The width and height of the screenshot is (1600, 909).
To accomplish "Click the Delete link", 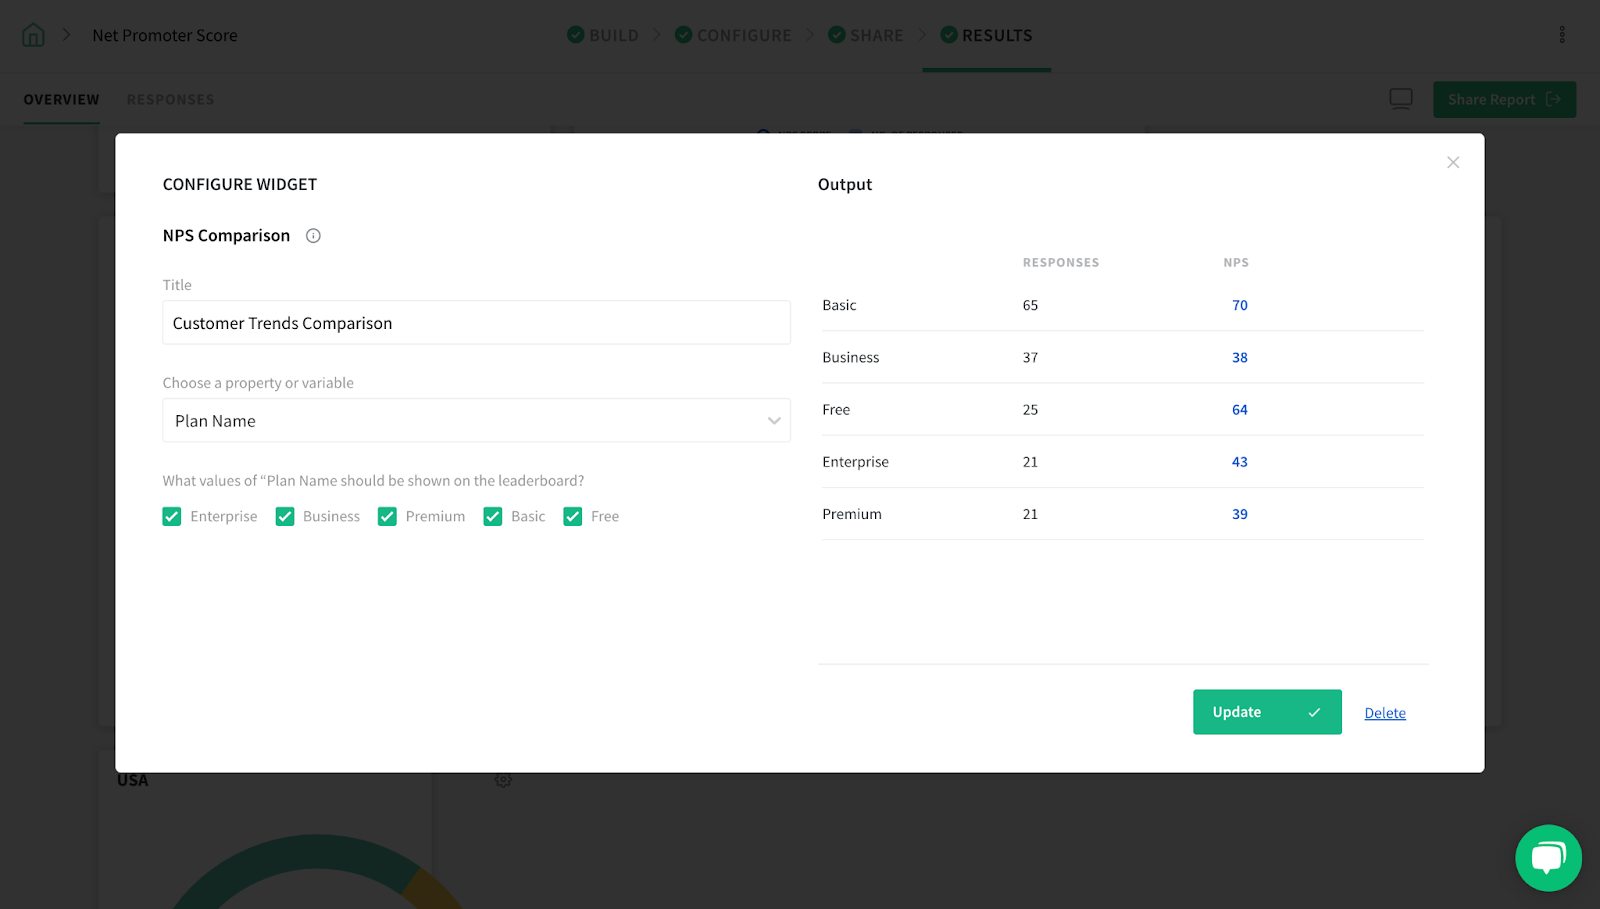I will [x=1385, y=713].
